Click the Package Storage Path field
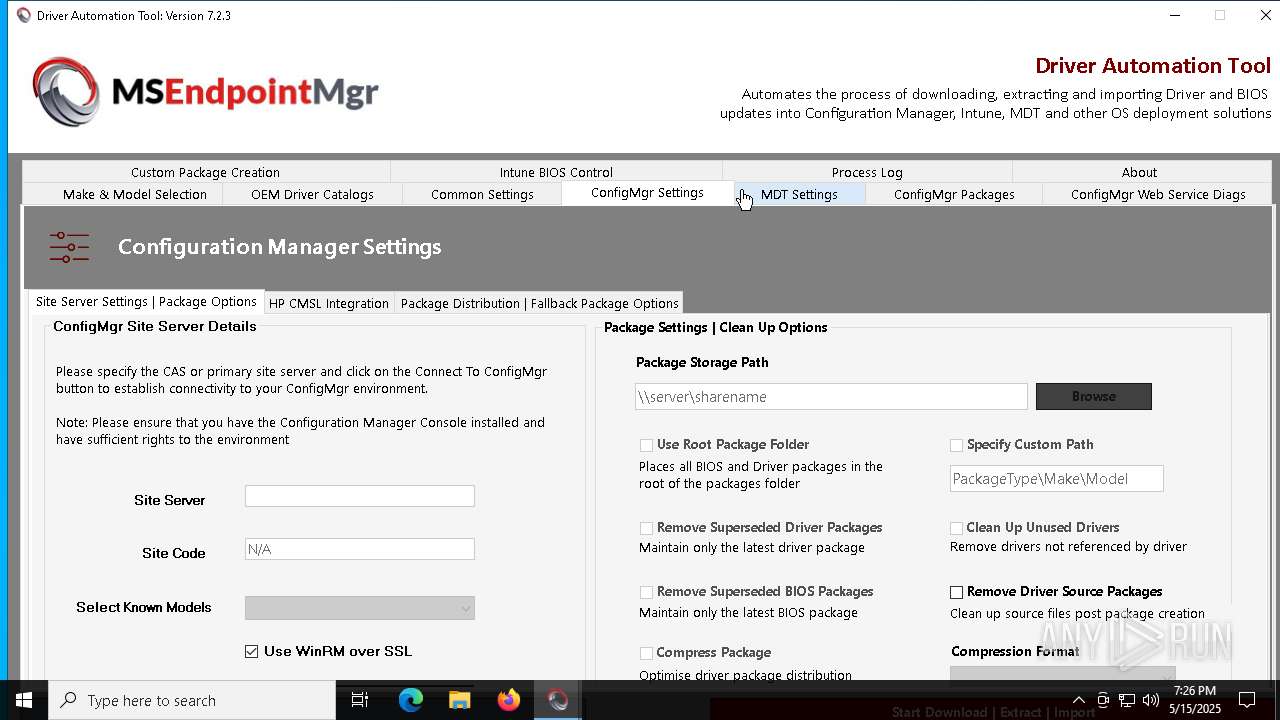 pos(831,396)
